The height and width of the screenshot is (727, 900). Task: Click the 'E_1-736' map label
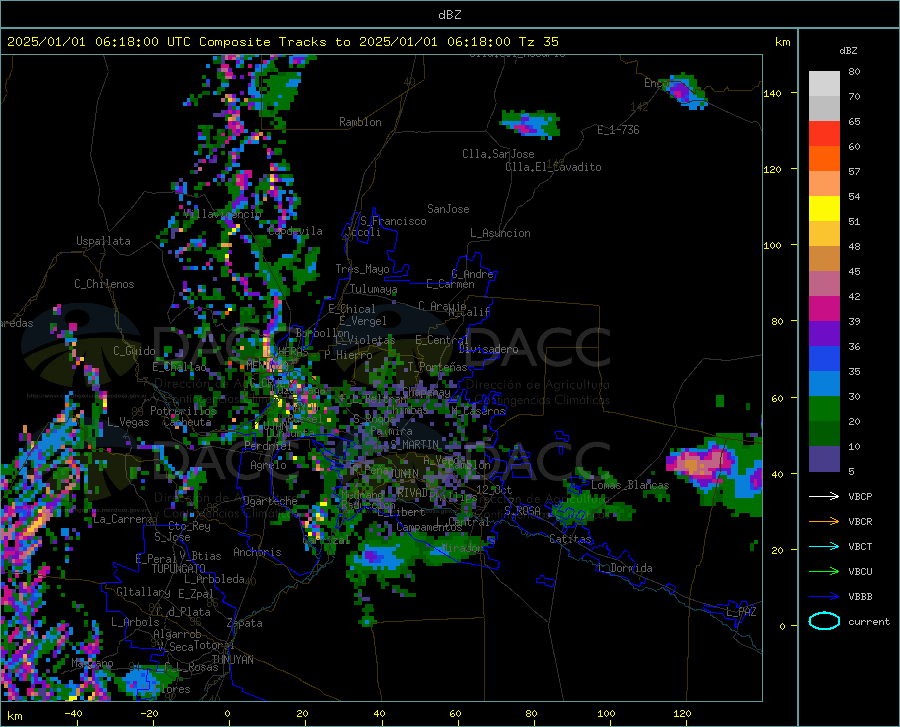click(x=618, y=130)
